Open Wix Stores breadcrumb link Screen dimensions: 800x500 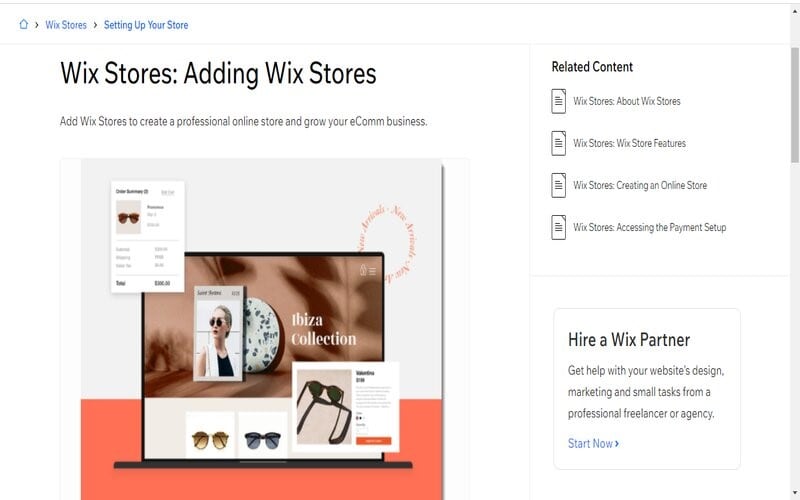pos(66,24)
